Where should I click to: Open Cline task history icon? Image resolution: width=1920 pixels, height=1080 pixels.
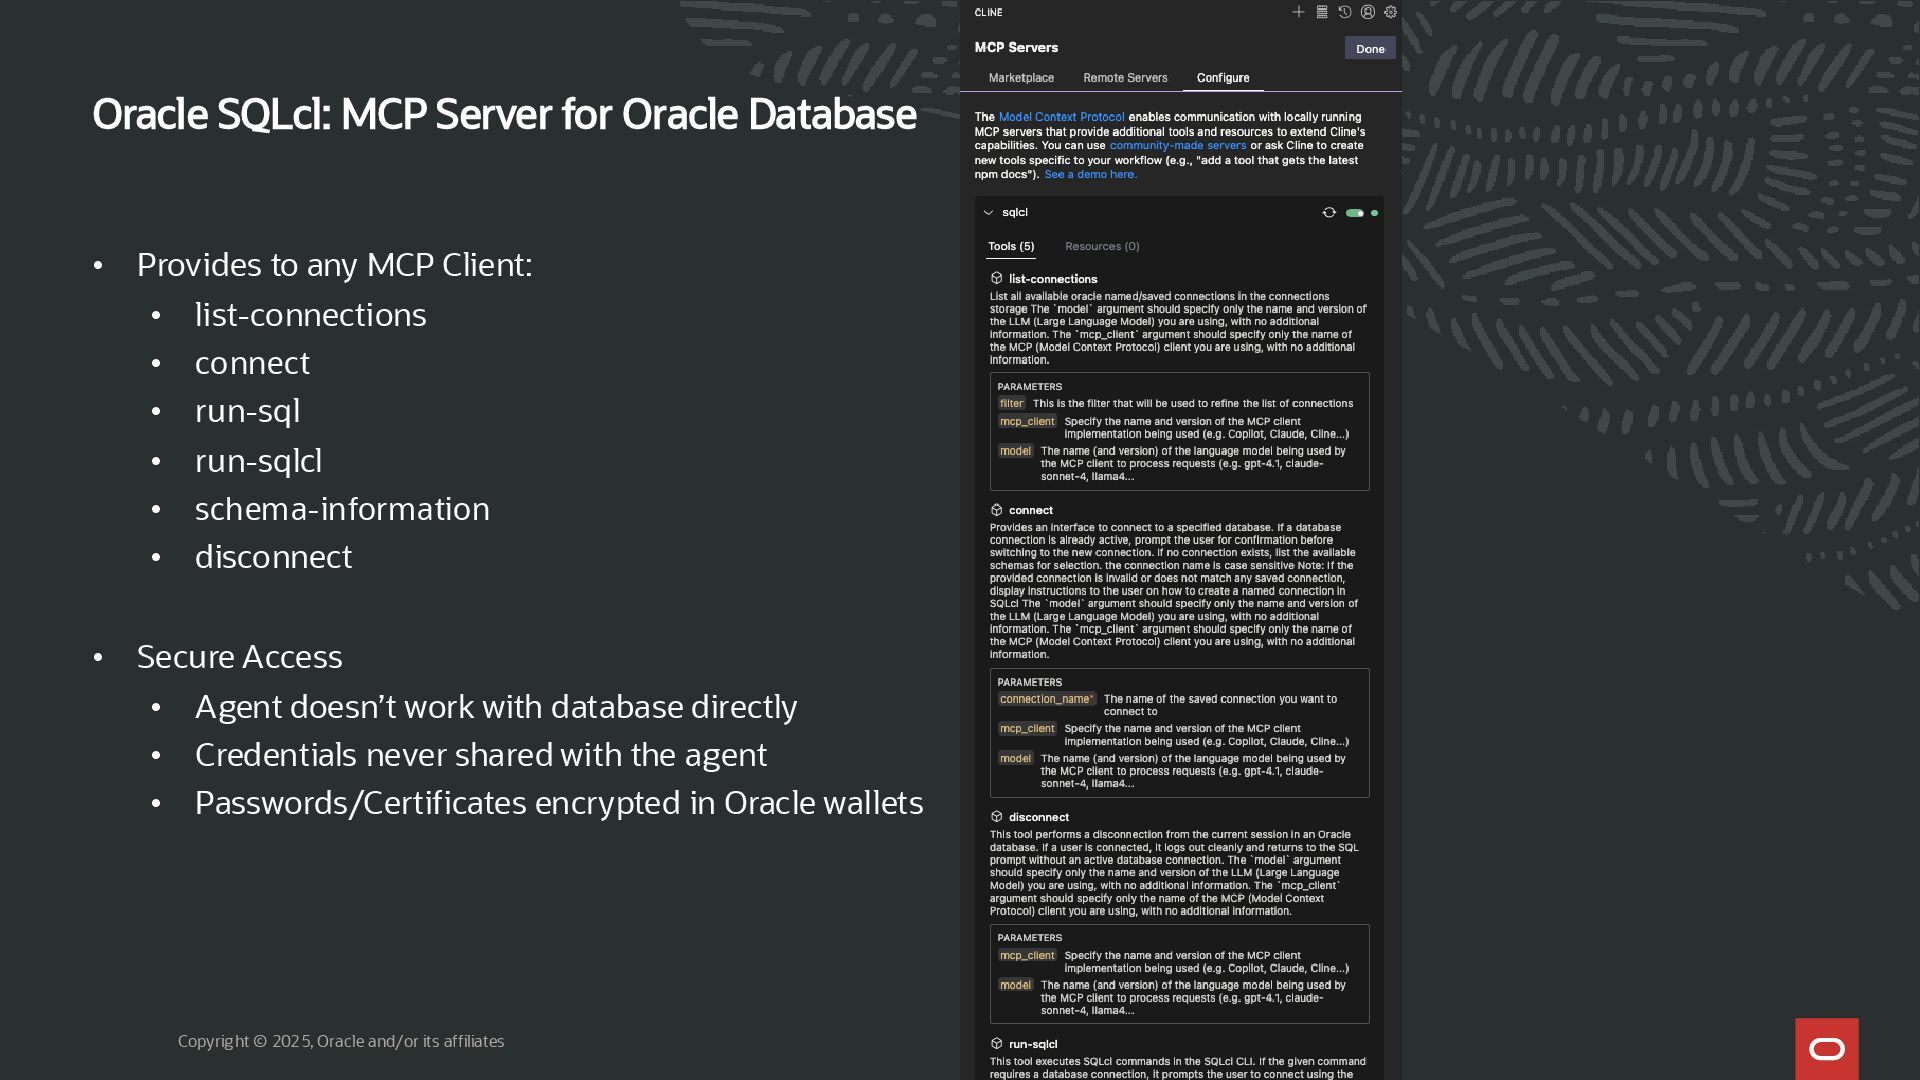coord(1345,12)
